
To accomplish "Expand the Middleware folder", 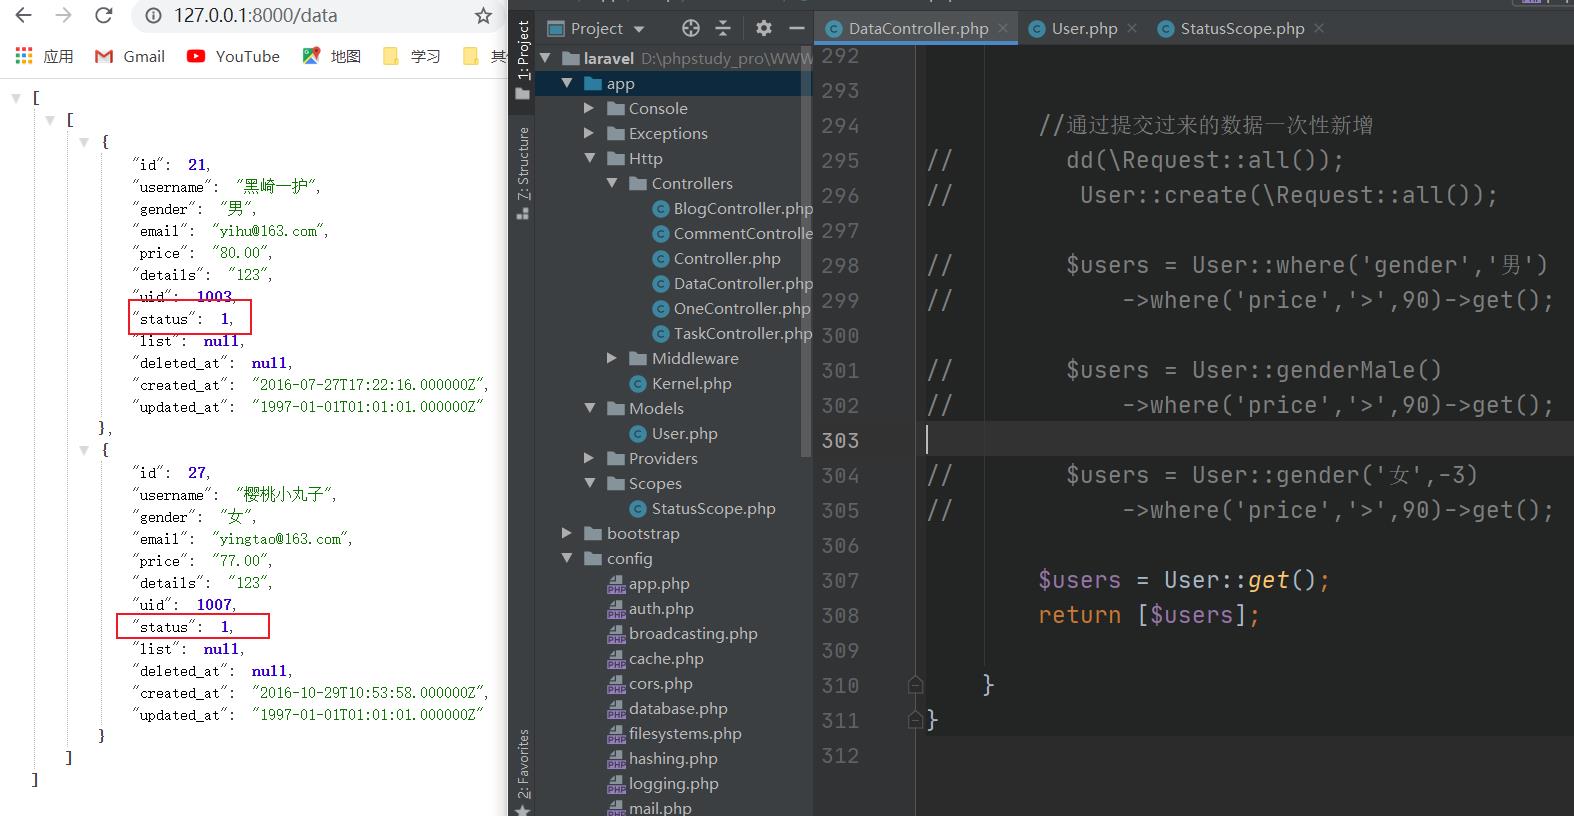I will coord(612,358).
